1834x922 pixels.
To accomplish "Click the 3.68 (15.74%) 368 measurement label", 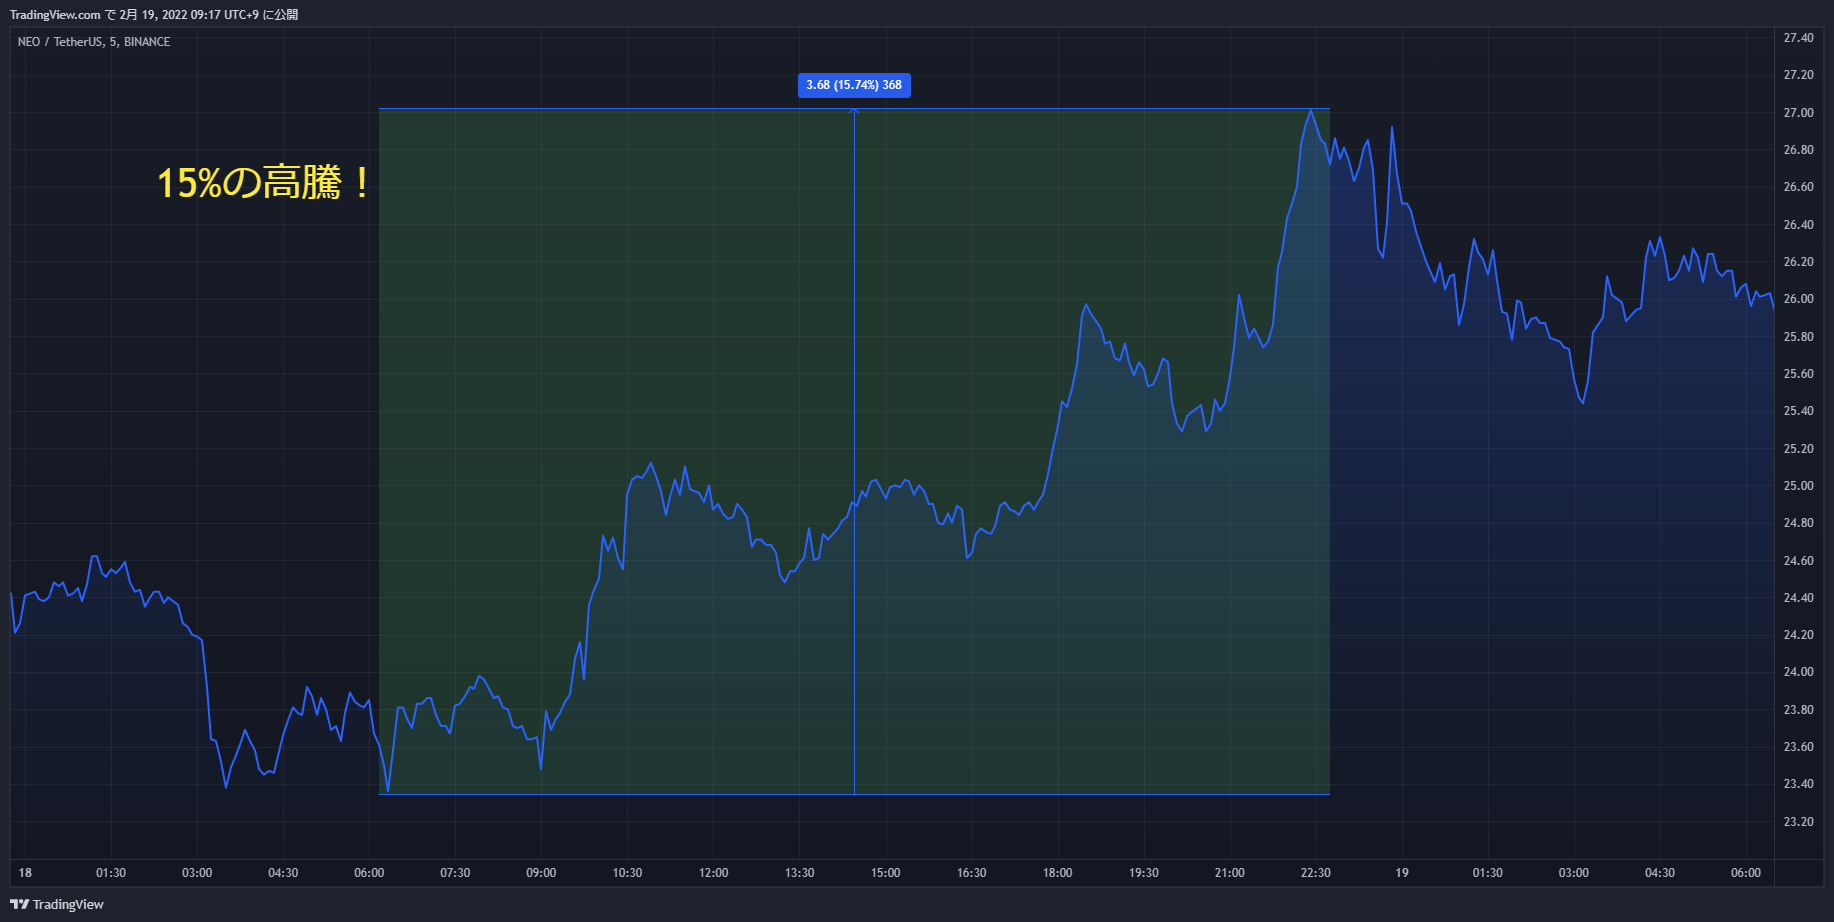I will [854, 85].
